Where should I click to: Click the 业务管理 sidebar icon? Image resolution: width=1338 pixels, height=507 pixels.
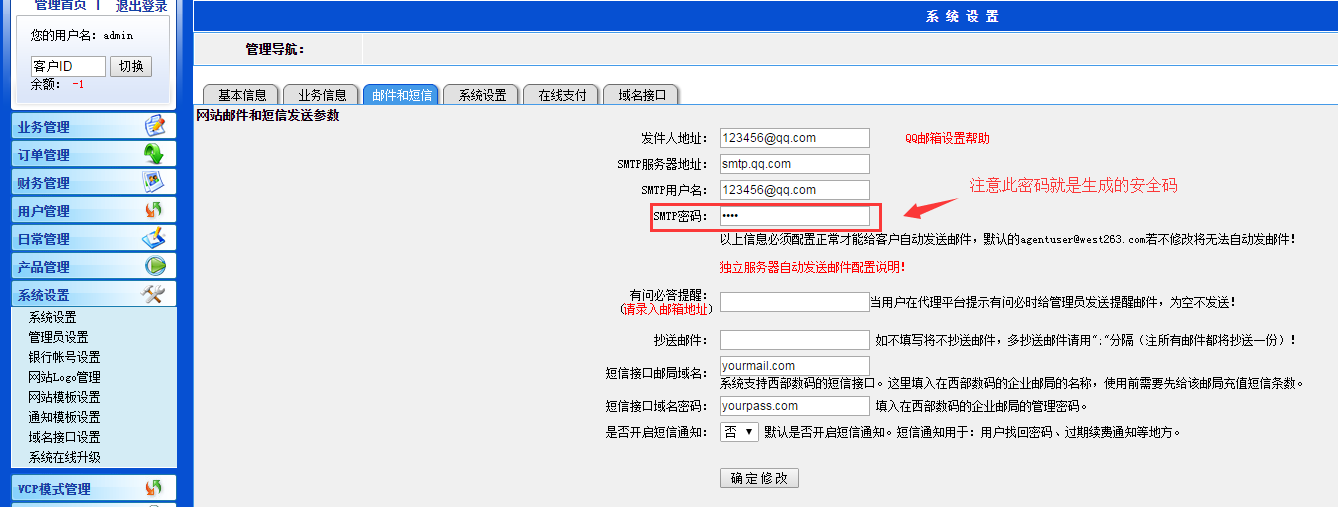[154, 126]
